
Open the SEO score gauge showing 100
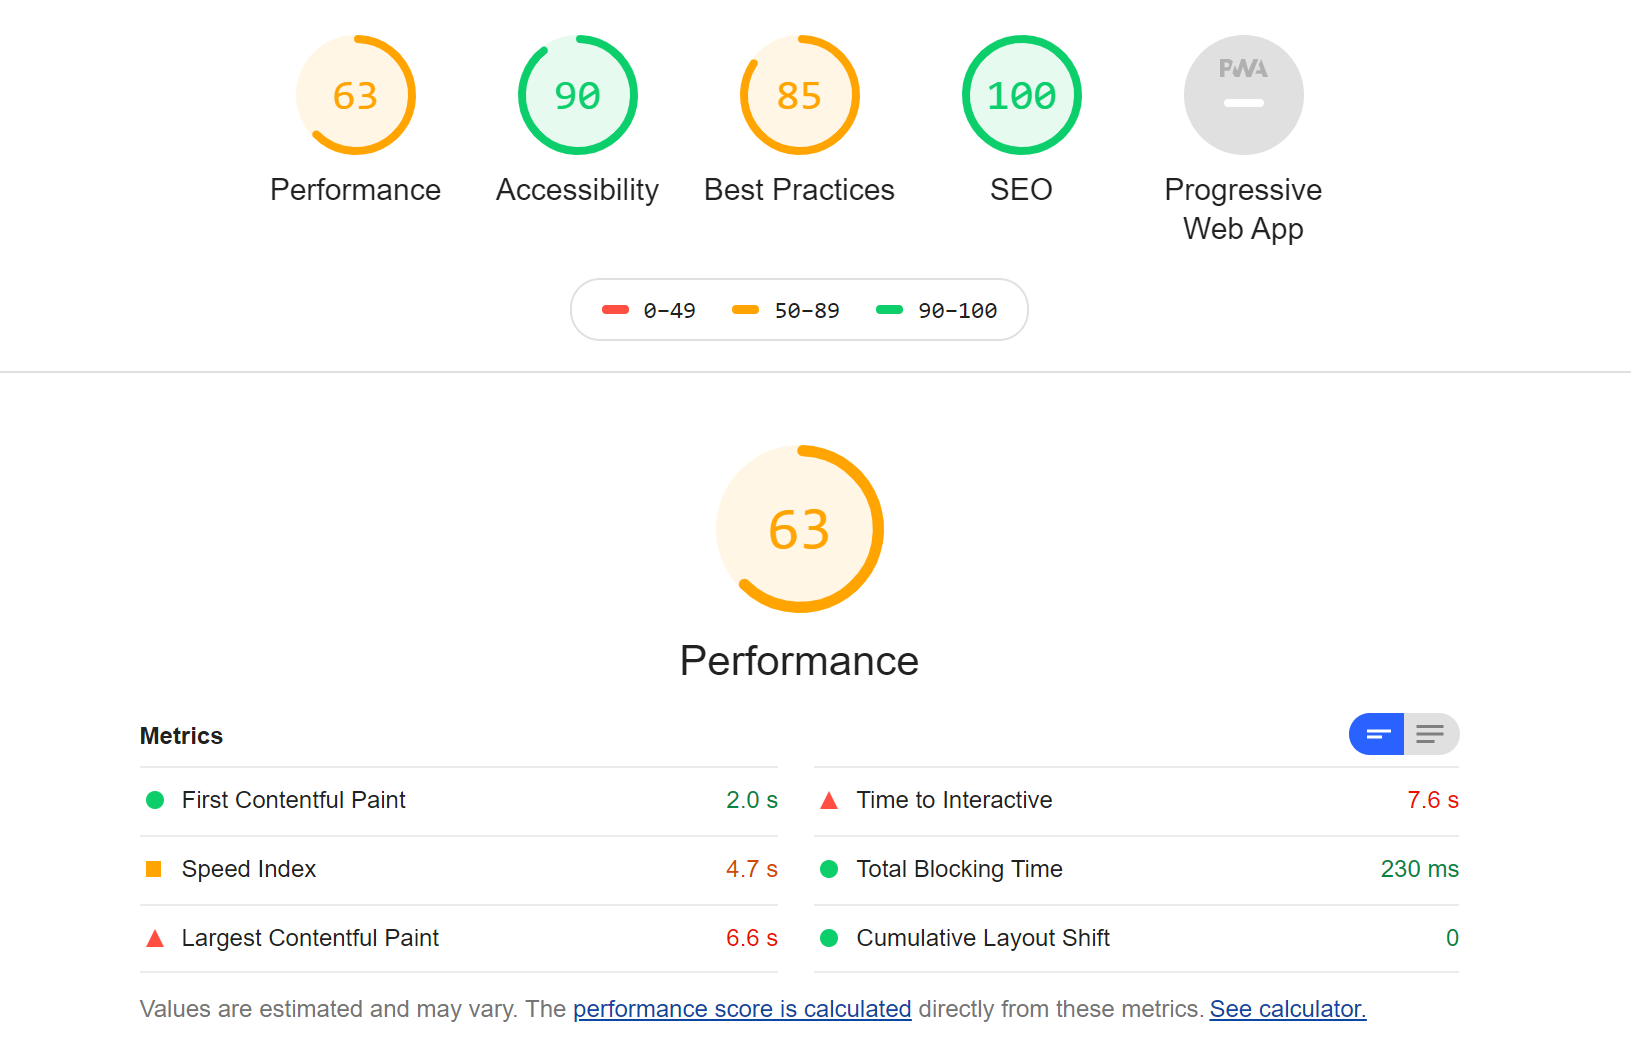pyautogui.click(x=1022, y=95)
